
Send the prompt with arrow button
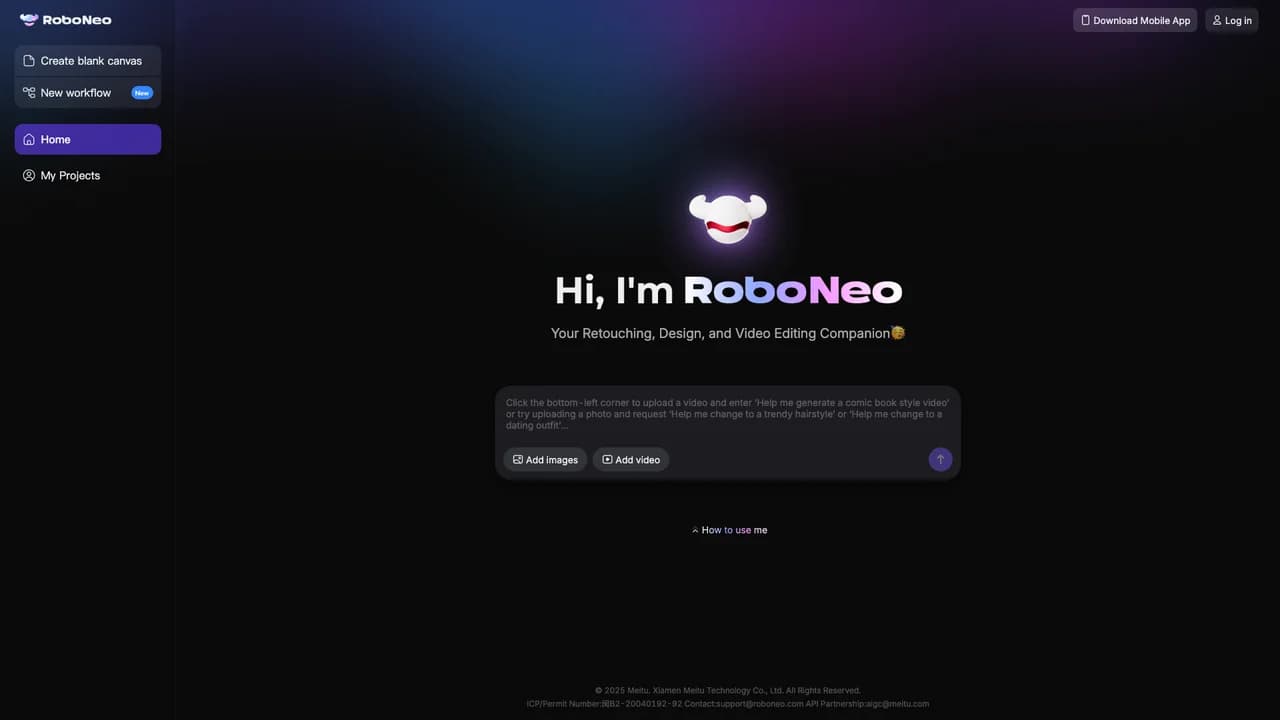pos(940,459)
